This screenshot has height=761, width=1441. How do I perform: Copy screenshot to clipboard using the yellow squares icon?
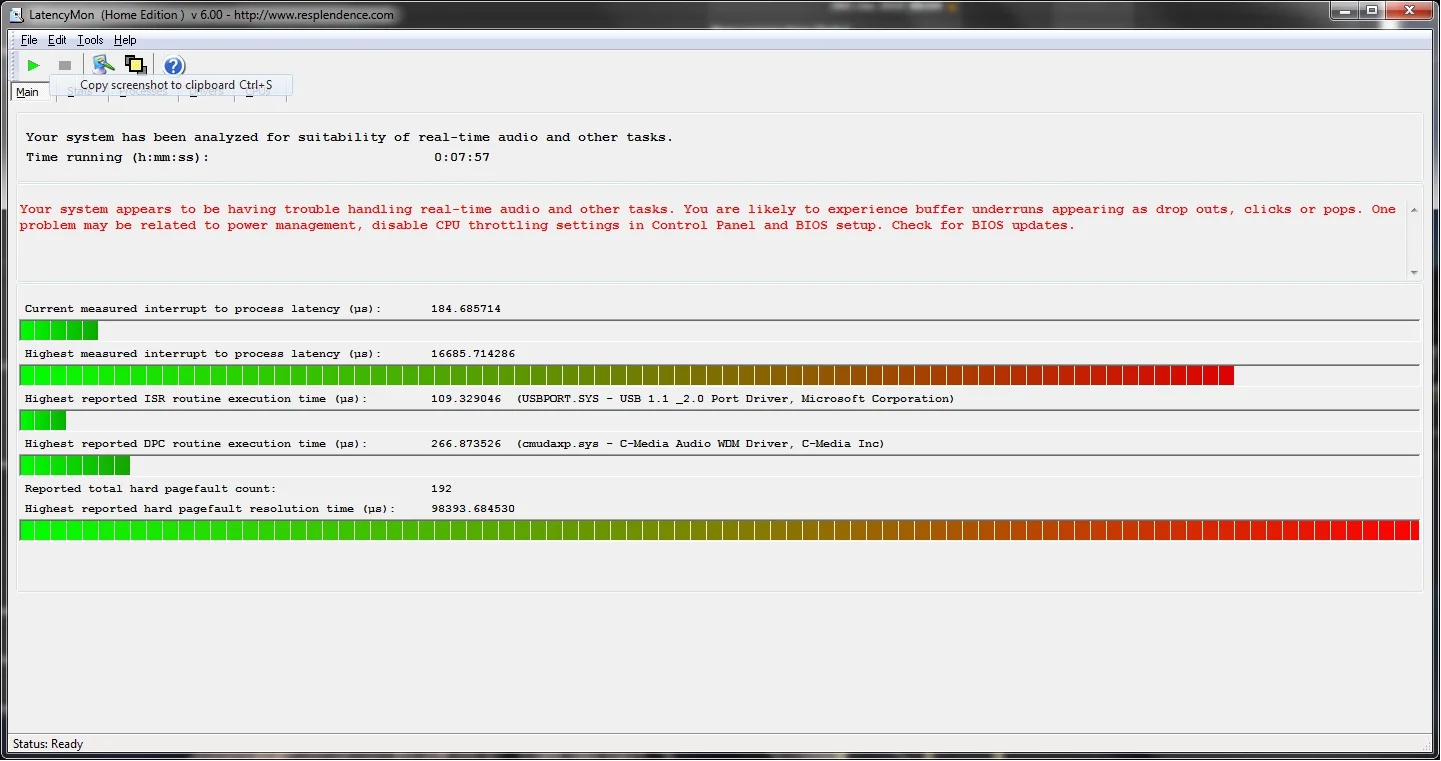pyautogui.click(x=135, y=65)
